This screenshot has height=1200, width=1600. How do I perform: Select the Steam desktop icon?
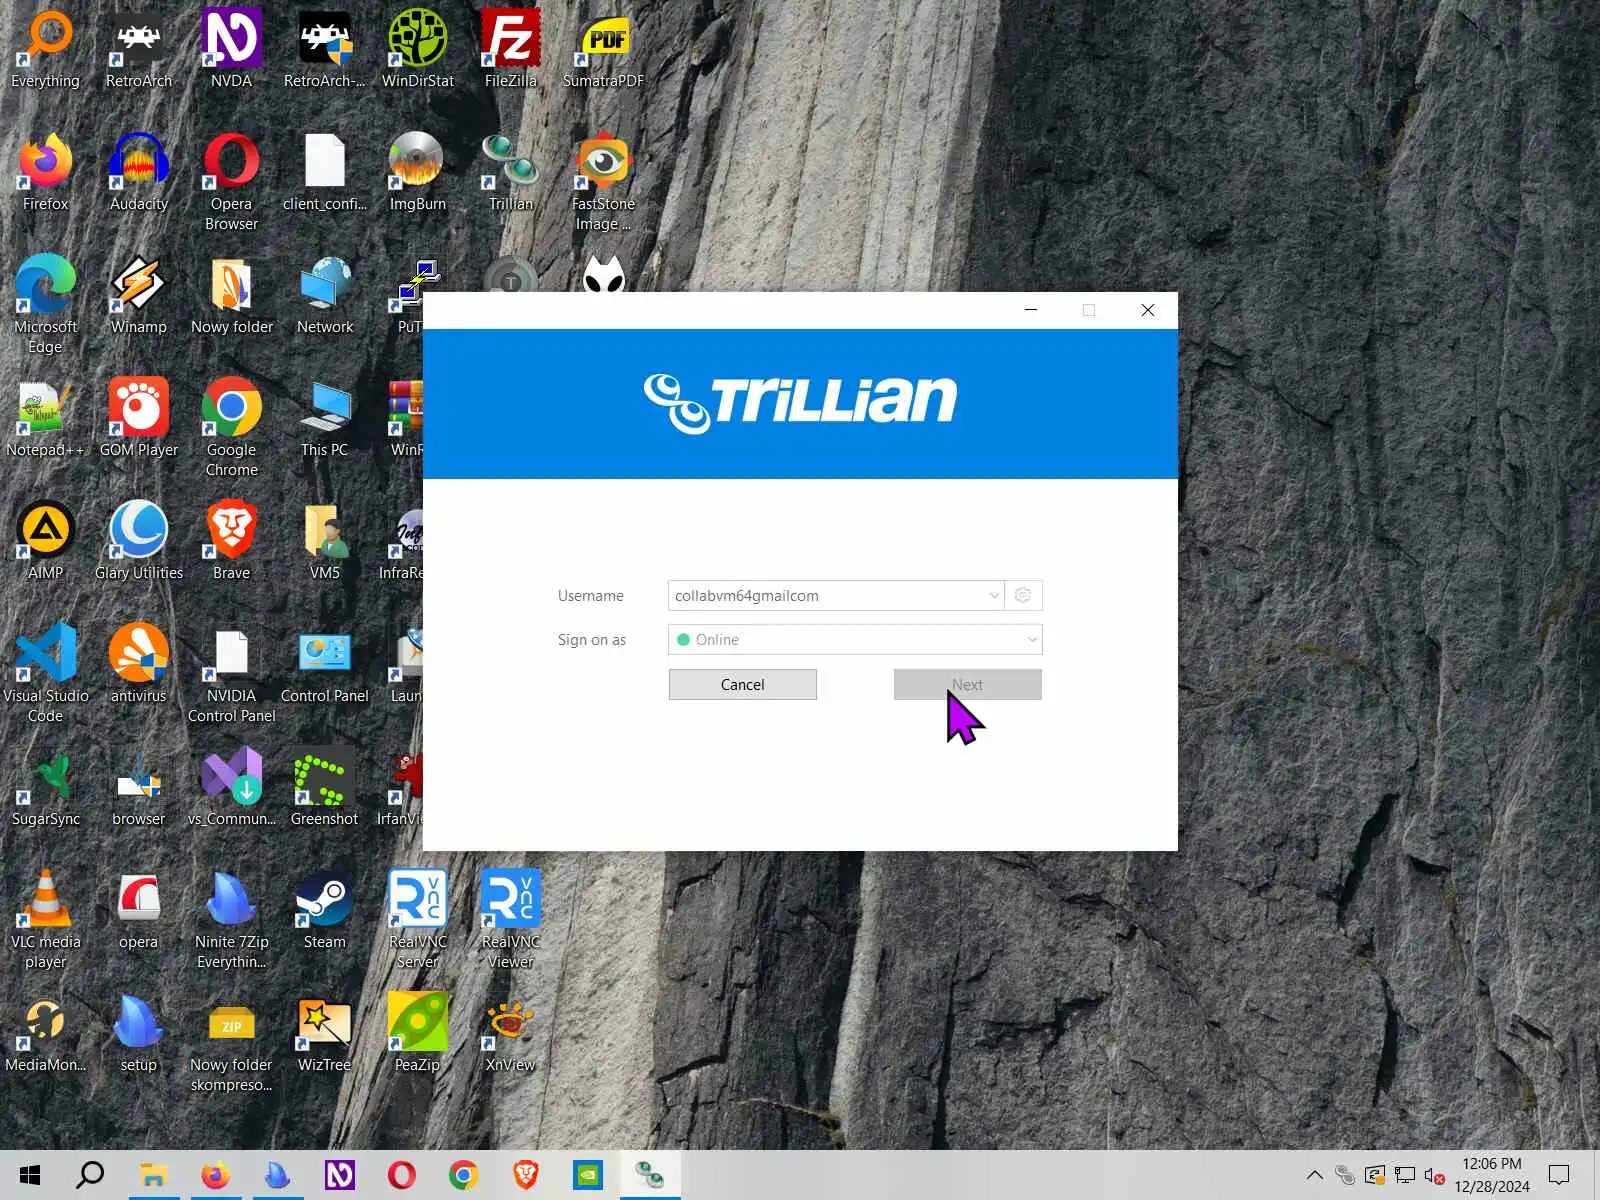point(325,910)
